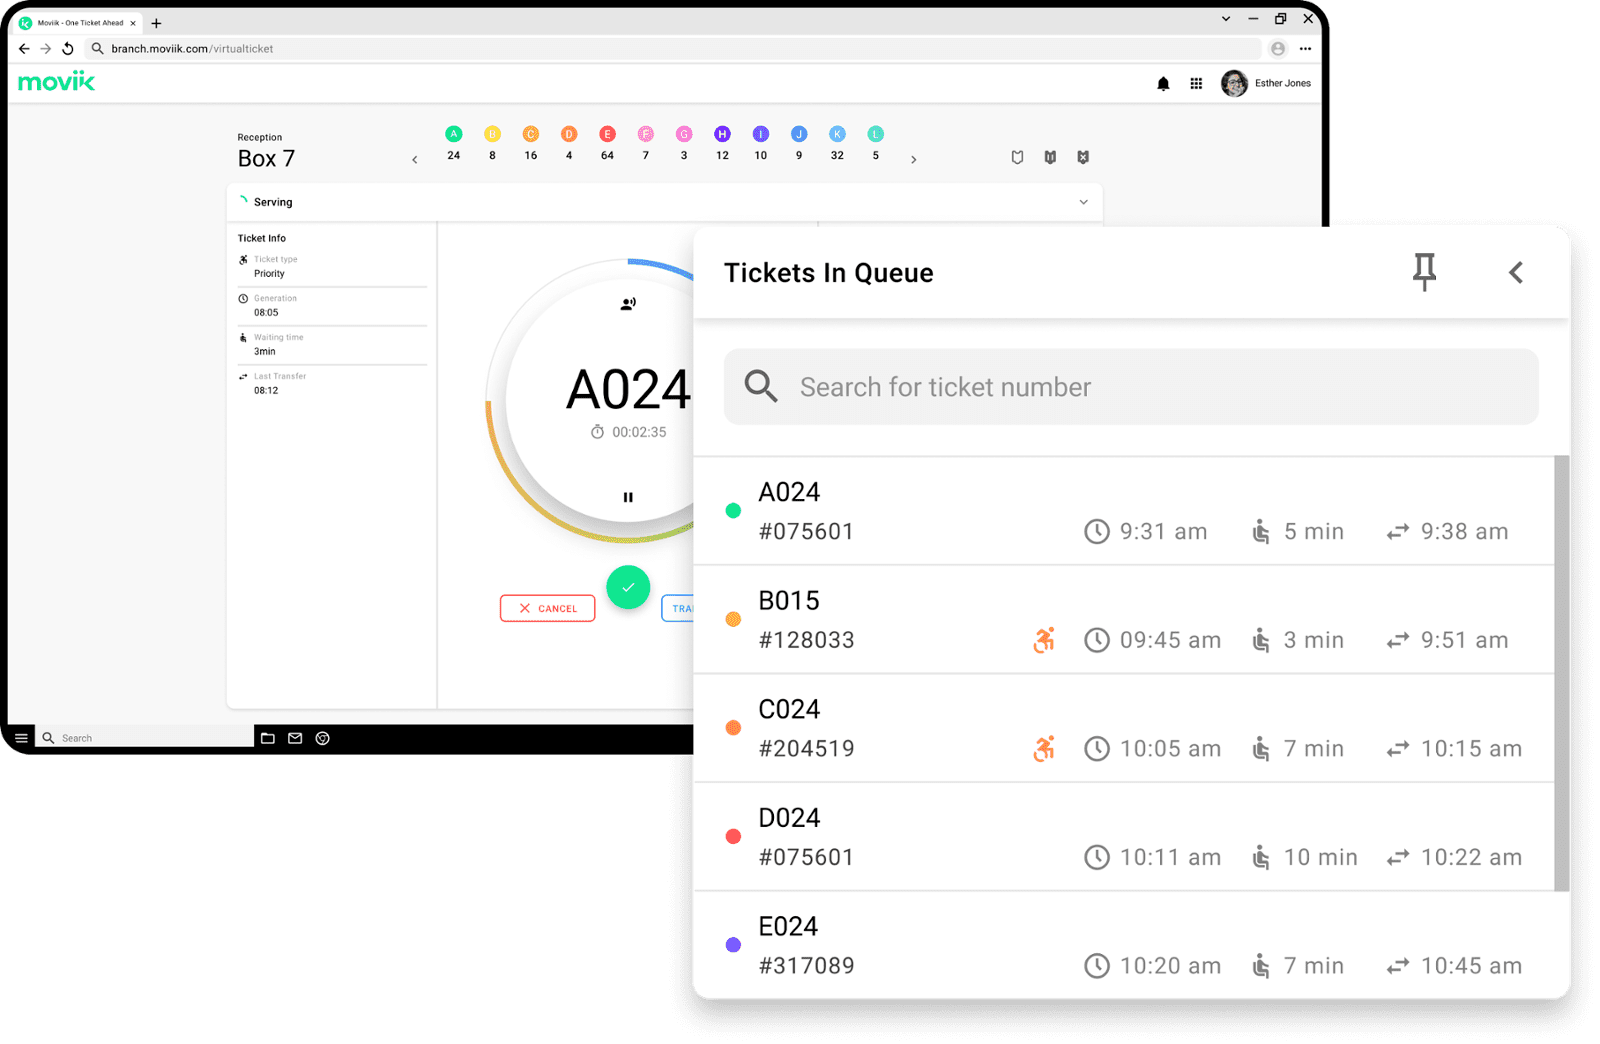The width and height of the screenshot is (1600, 1044).
Task: Click the middle shield icon
Action: coord(1050,157)
